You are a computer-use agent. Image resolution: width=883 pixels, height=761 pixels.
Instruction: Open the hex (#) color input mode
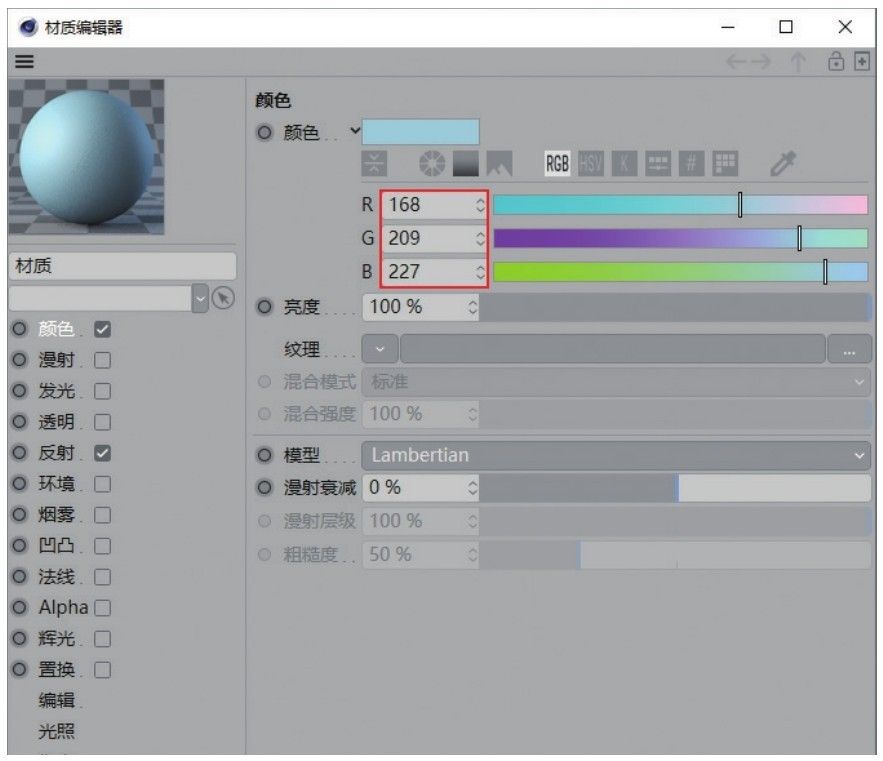[691, 164]
